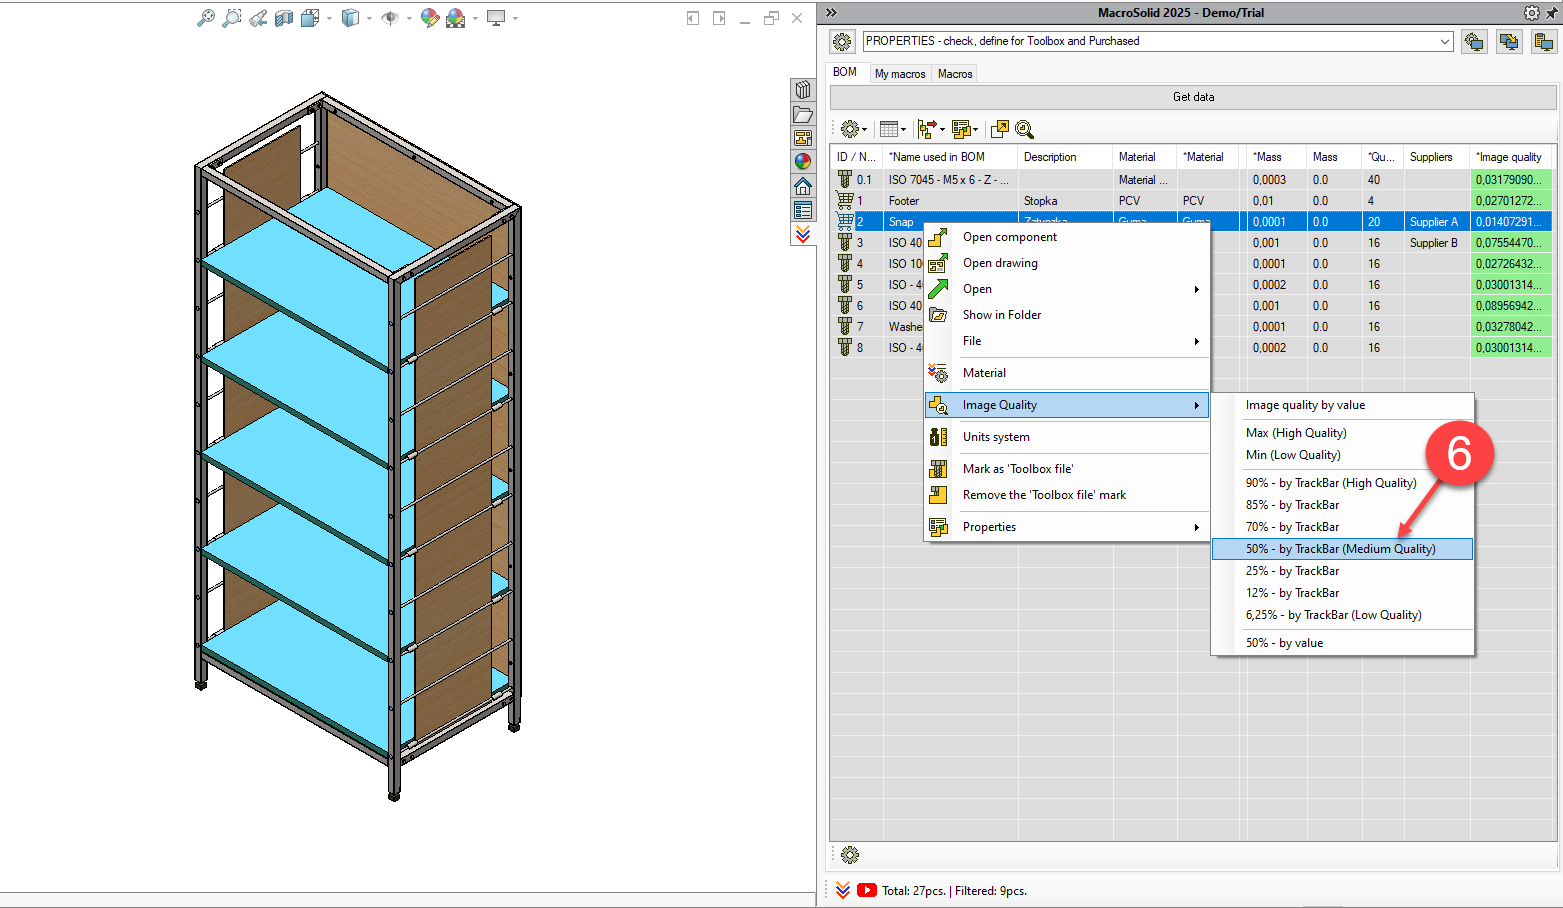Image resolution: width=1563 pixels, height=908 pixels.
Task: Open the table columns dropdown
Action: point(892,129)
